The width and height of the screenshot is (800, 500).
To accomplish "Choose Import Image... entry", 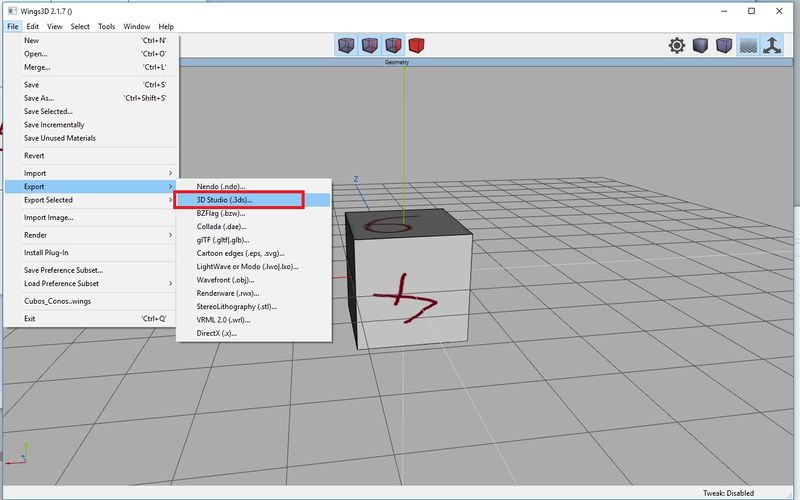I will [x=91, y=217].
